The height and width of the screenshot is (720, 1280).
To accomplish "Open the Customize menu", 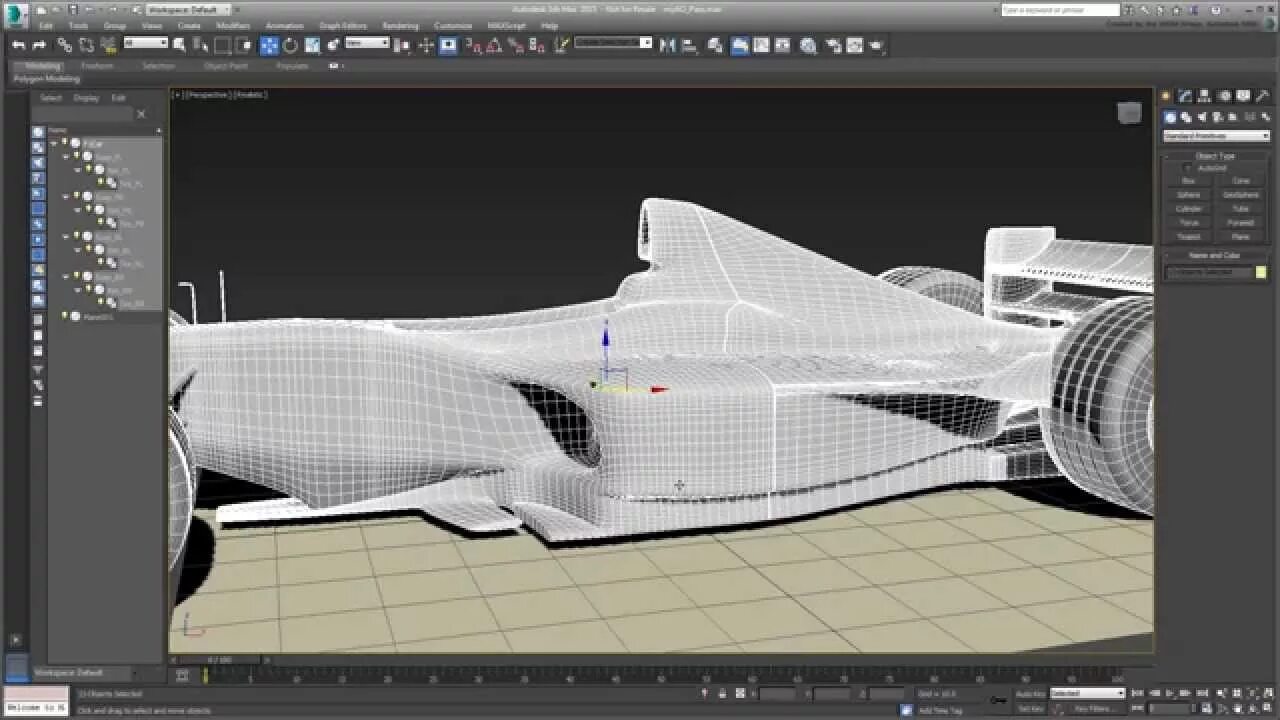I will coord(453,26).
